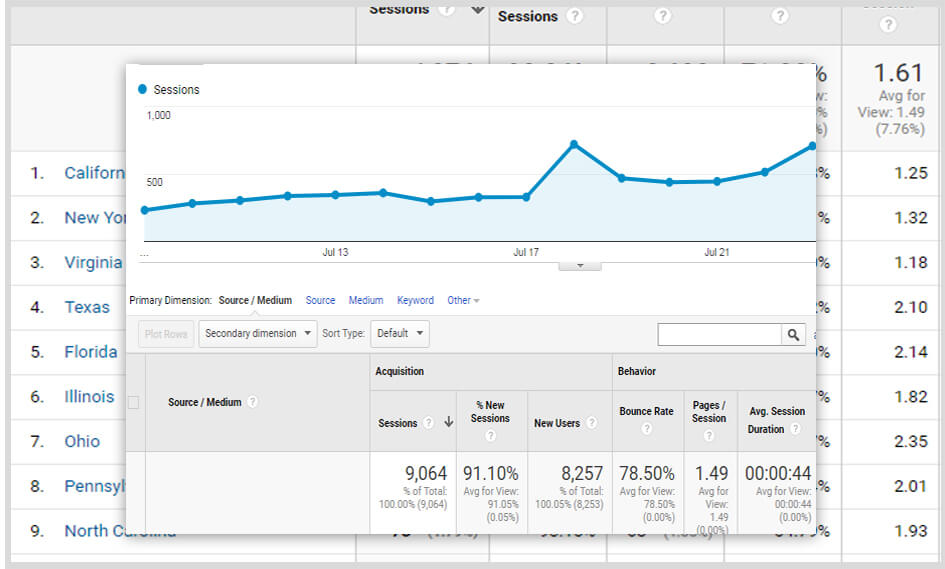The image size is (945, 569).
Task: Click the search magnifier icon
Action: click(793, 335)
